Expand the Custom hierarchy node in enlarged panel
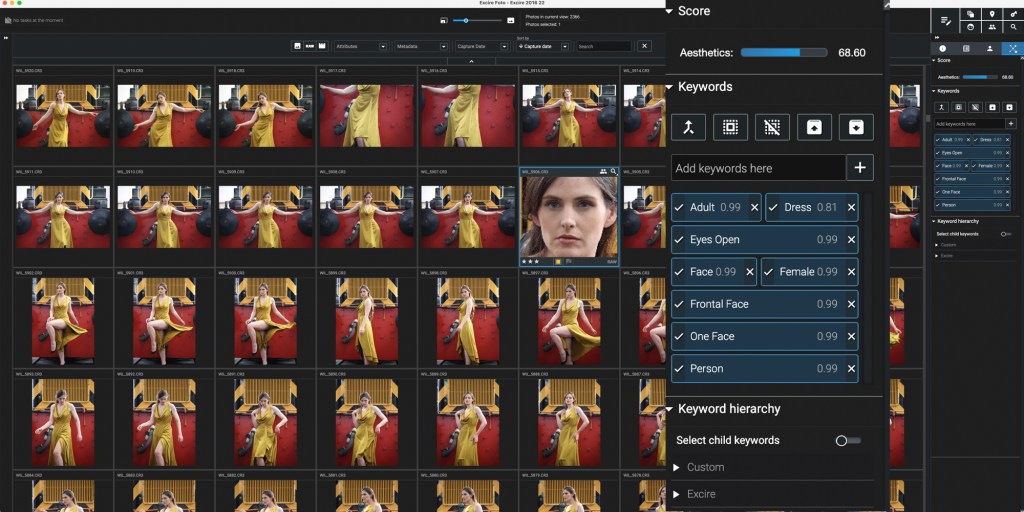The height and width of the screenshot is (512, 1024). [x=676, y=468]
